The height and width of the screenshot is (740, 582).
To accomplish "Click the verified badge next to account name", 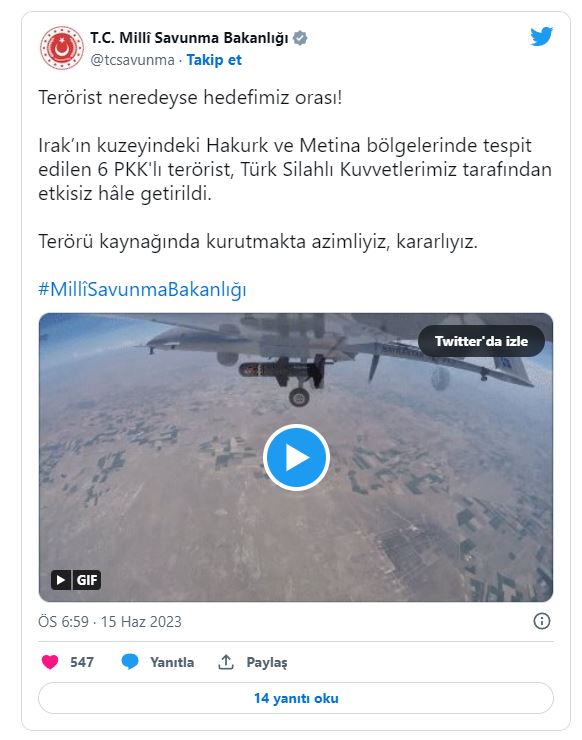I will (x=300, y=38).
